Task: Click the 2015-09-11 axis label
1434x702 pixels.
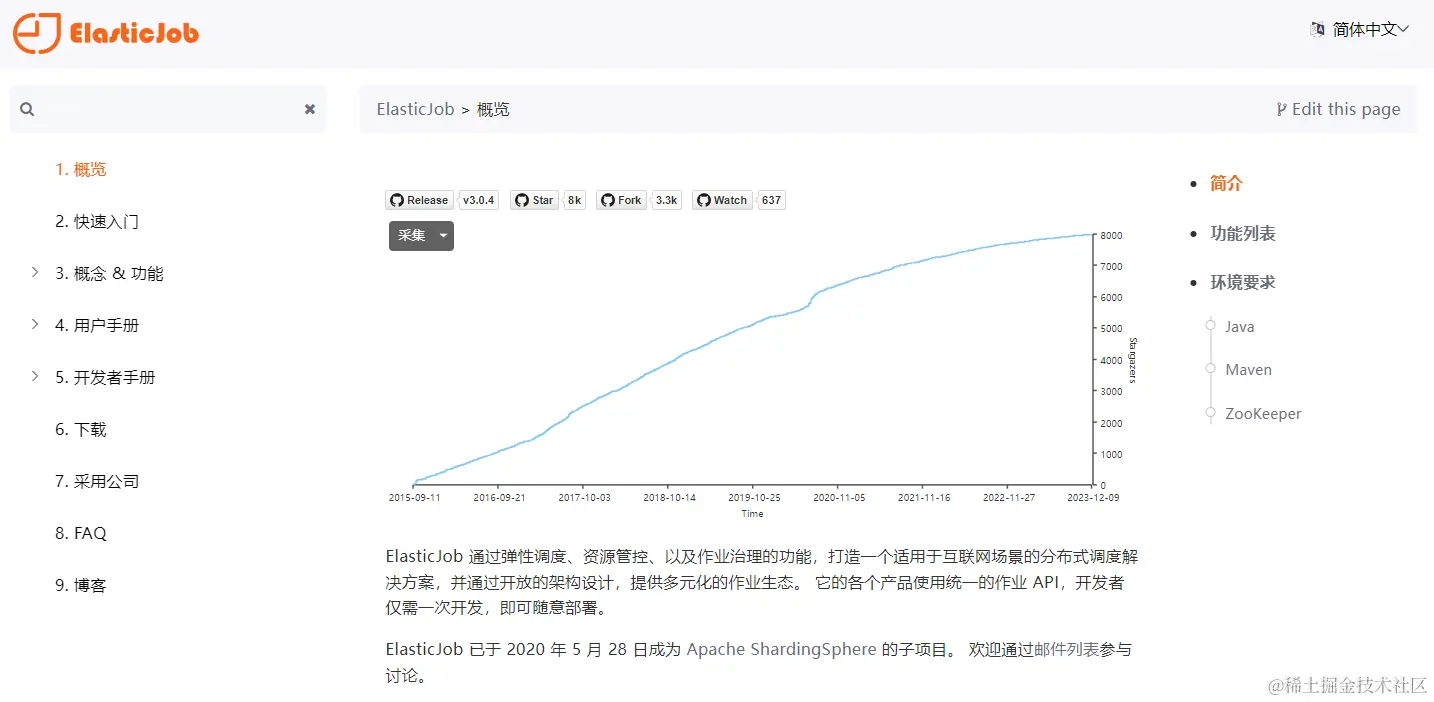Action: click(414, 496)
